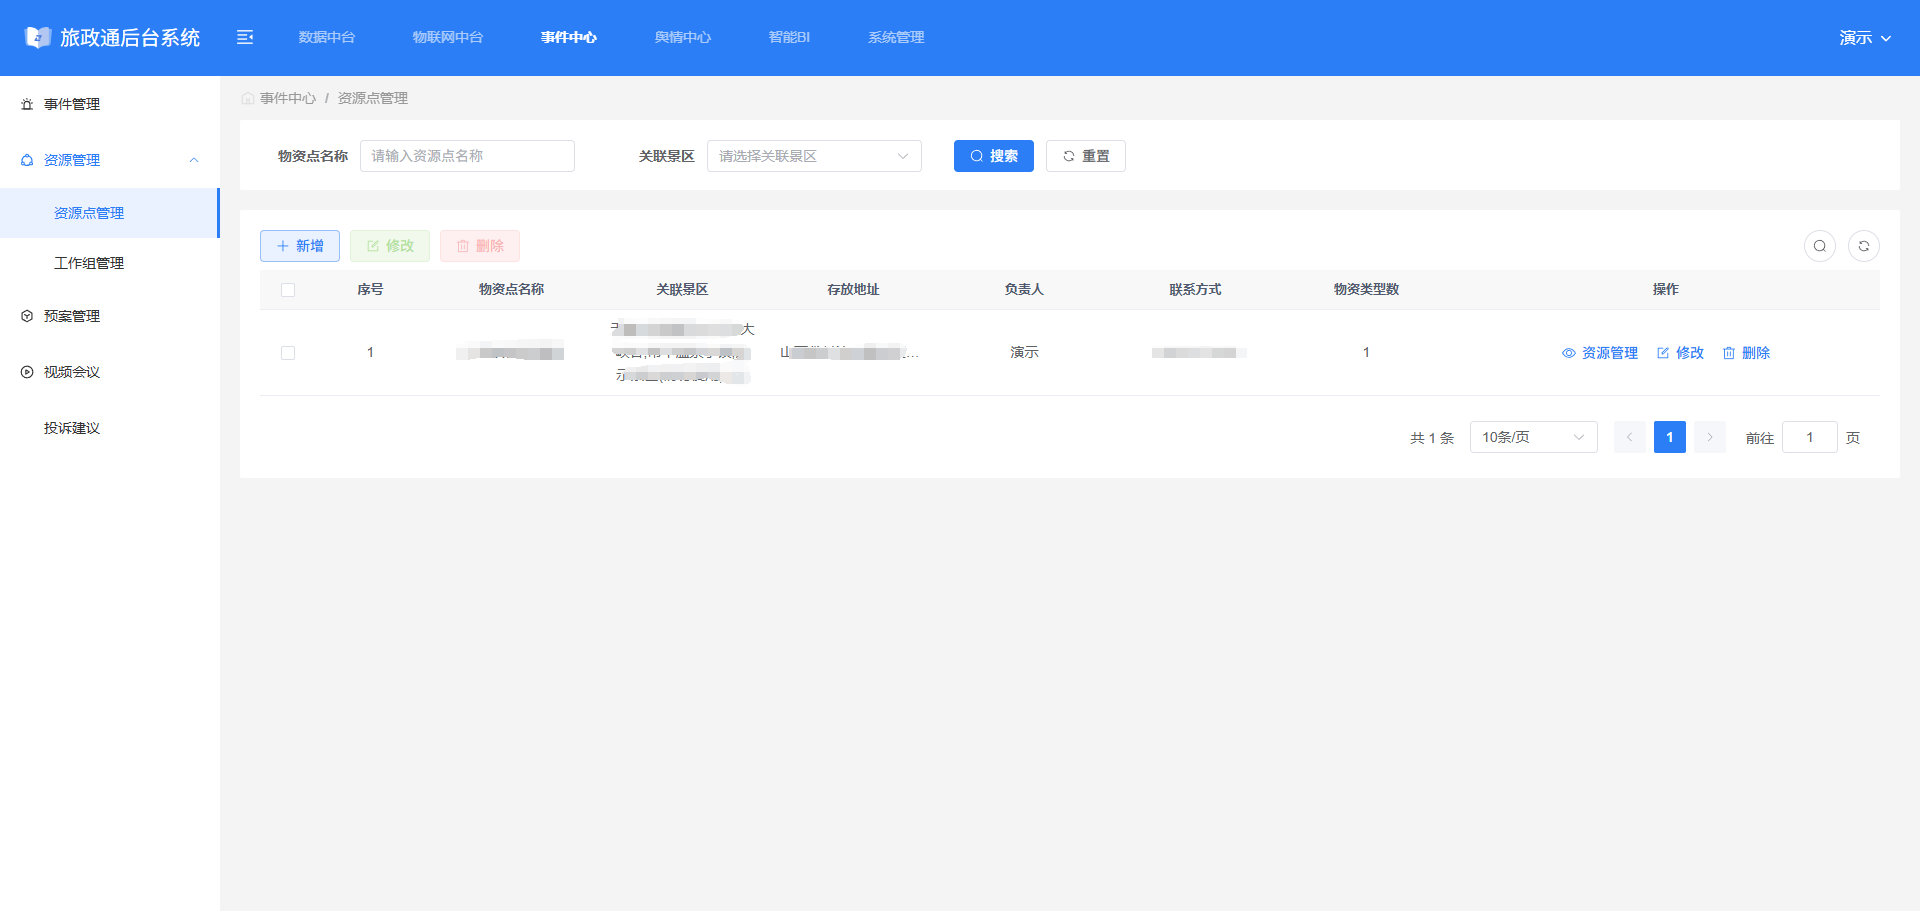Open the 智能BI top menu
1920x911 pixels.
point(789,37)
